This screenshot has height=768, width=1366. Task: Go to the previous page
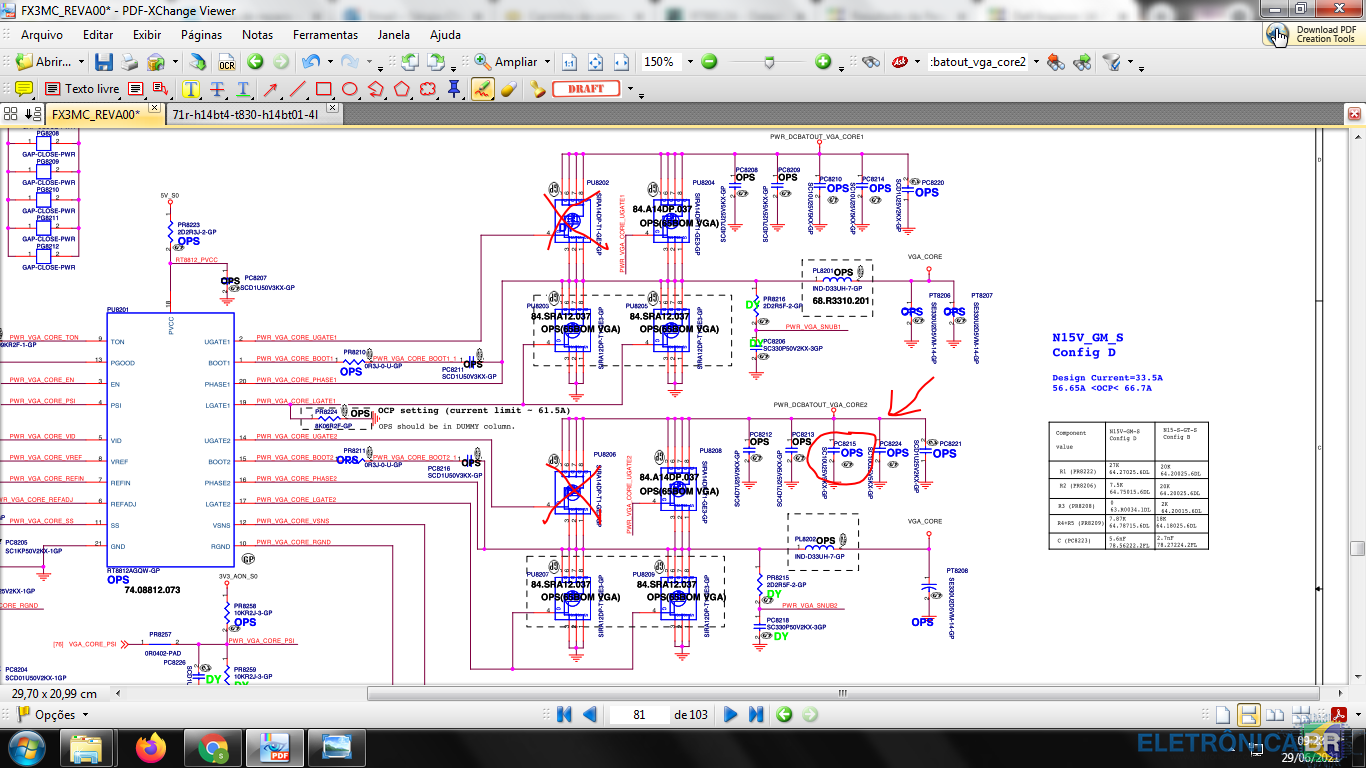[x=589, y=715]
